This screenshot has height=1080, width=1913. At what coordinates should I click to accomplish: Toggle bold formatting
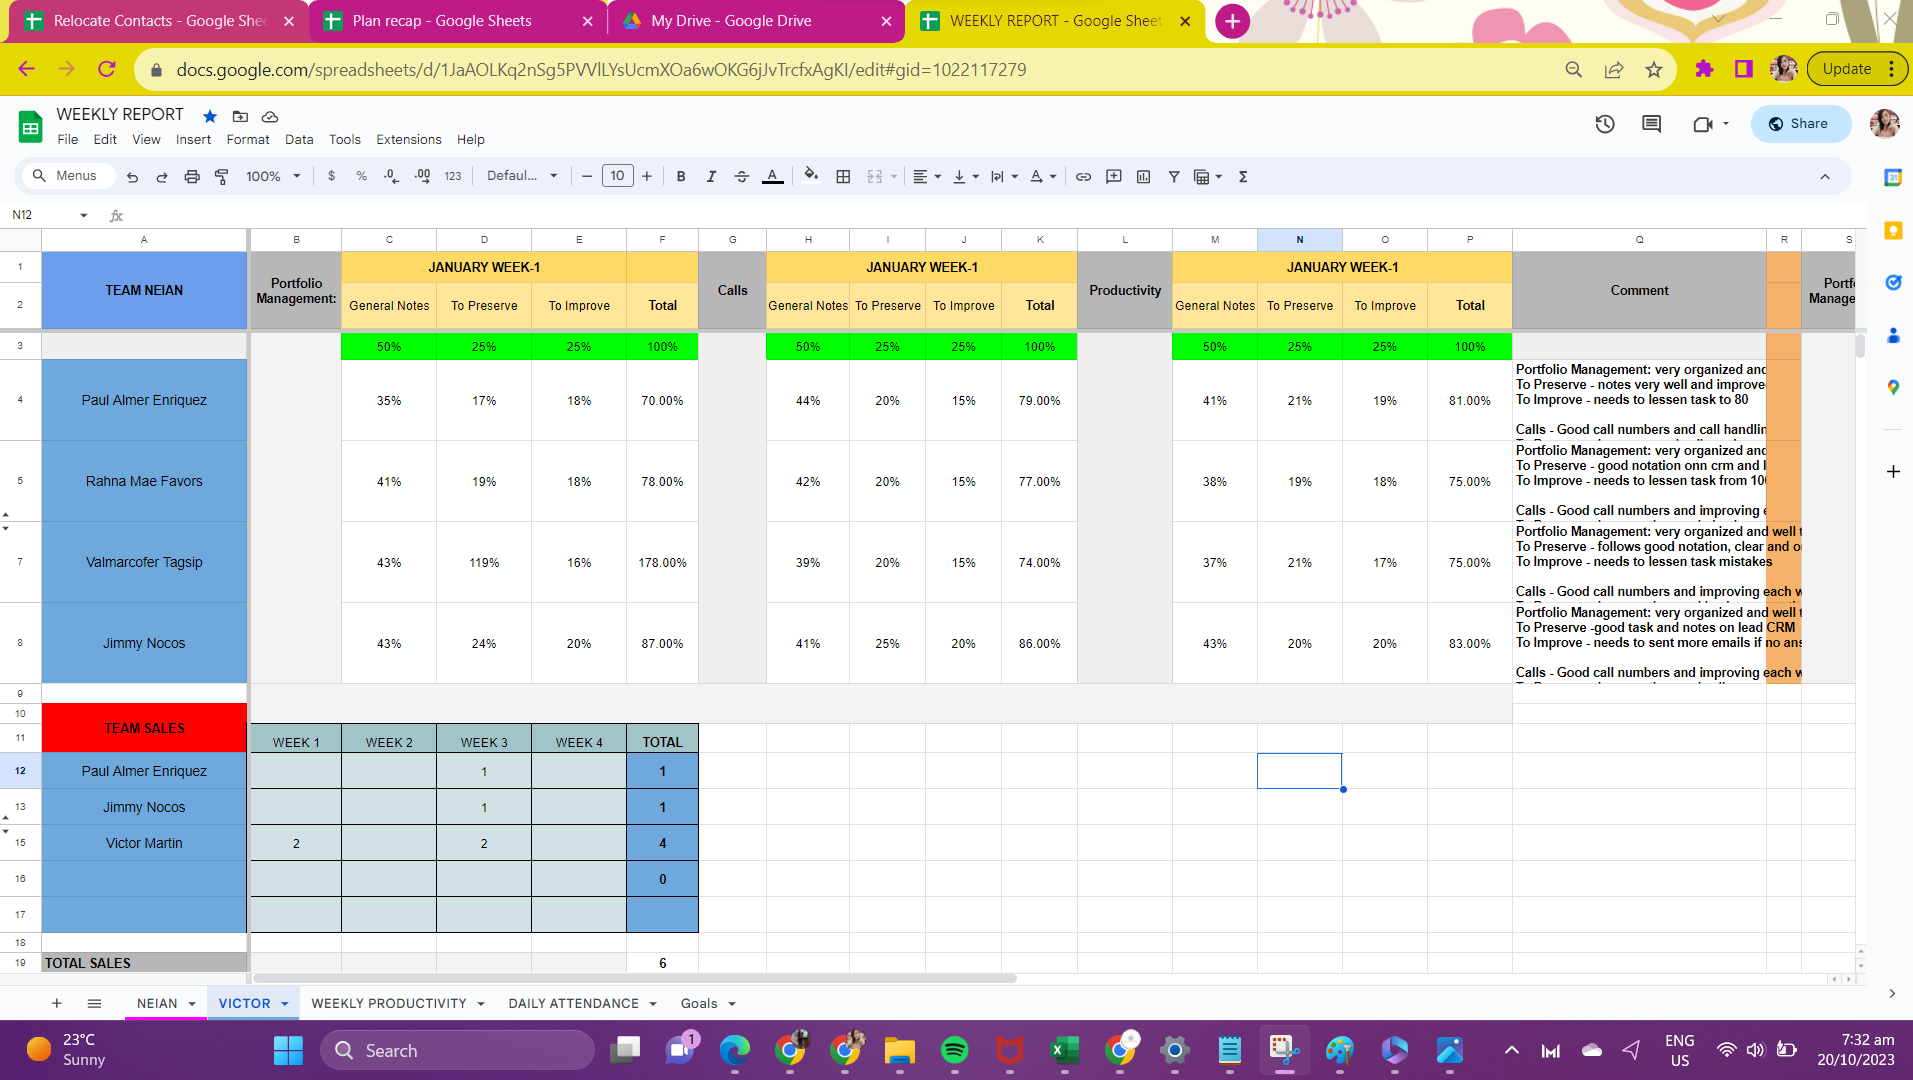681,176
